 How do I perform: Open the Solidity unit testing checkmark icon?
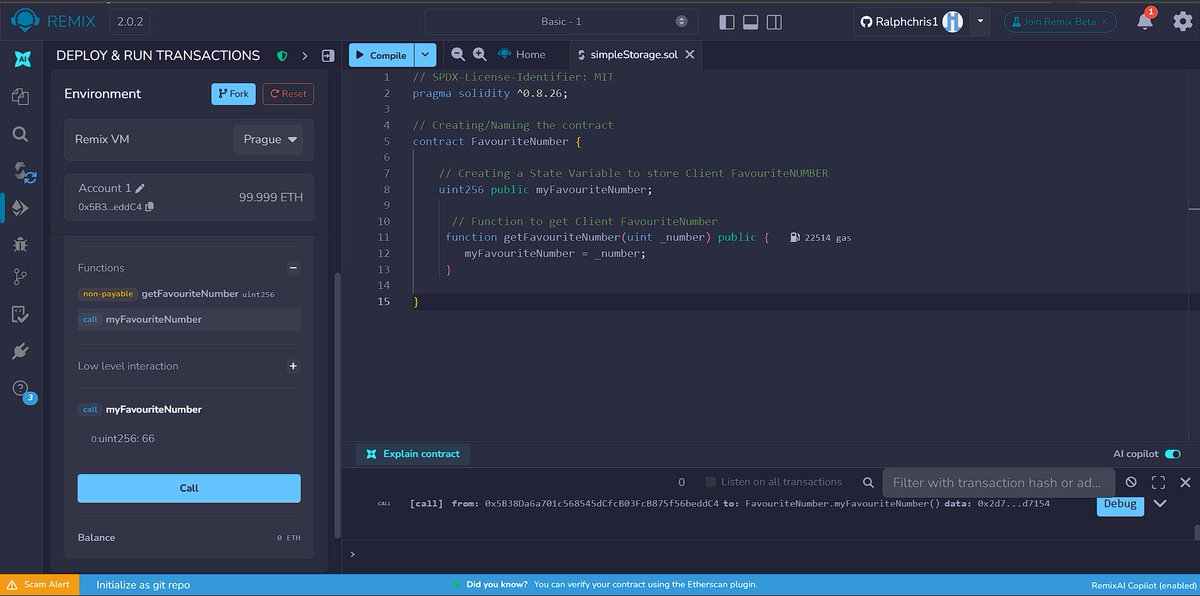coord(20,315)
